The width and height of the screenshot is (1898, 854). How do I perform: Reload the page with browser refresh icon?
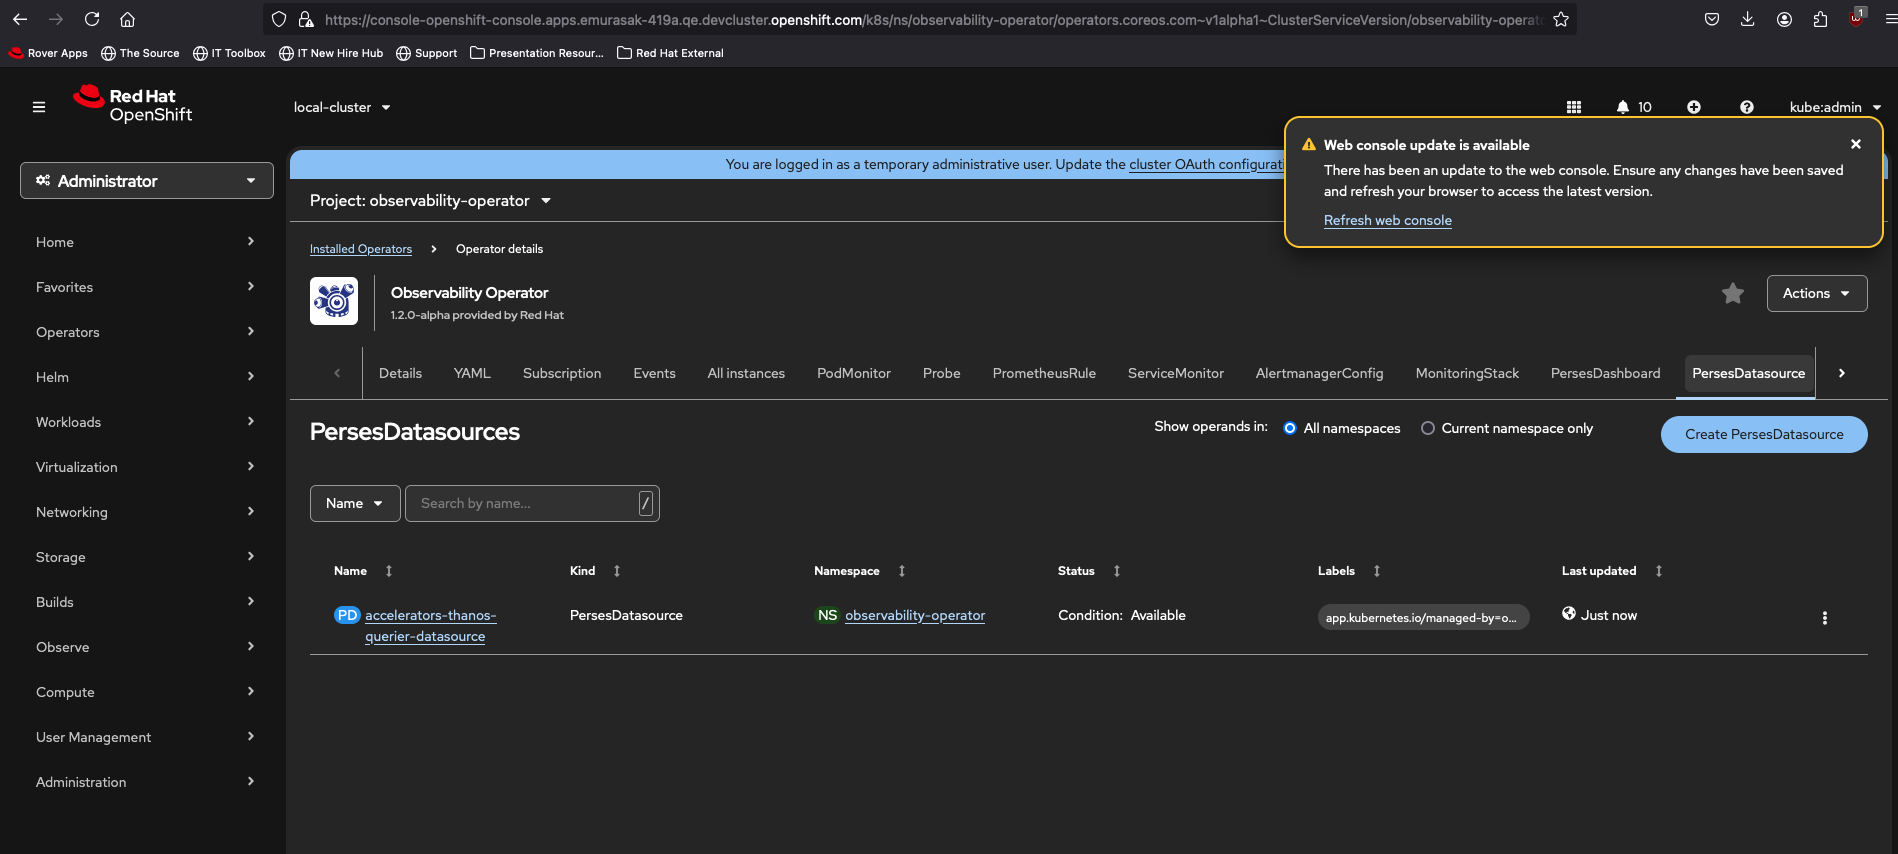pyautogui.click(x=92, y=19)
